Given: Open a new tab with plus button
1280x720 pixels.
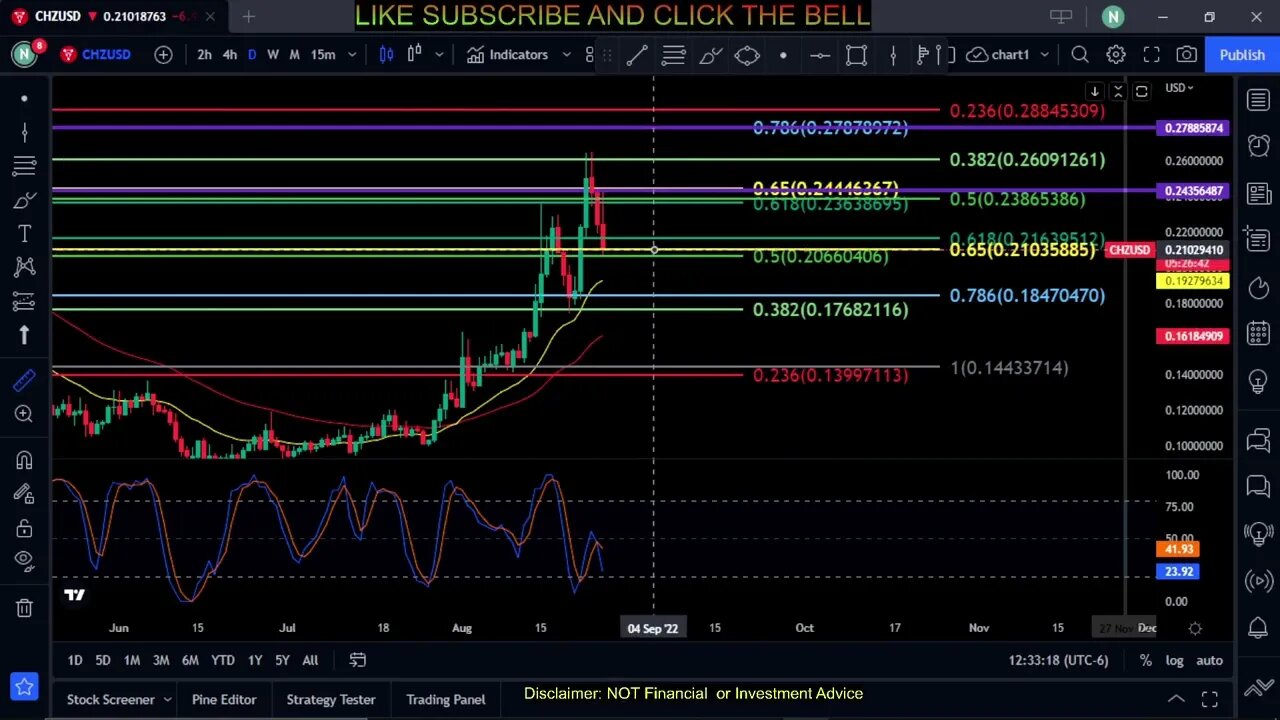Looking at the screenshot, I should [x=249, y=16].
